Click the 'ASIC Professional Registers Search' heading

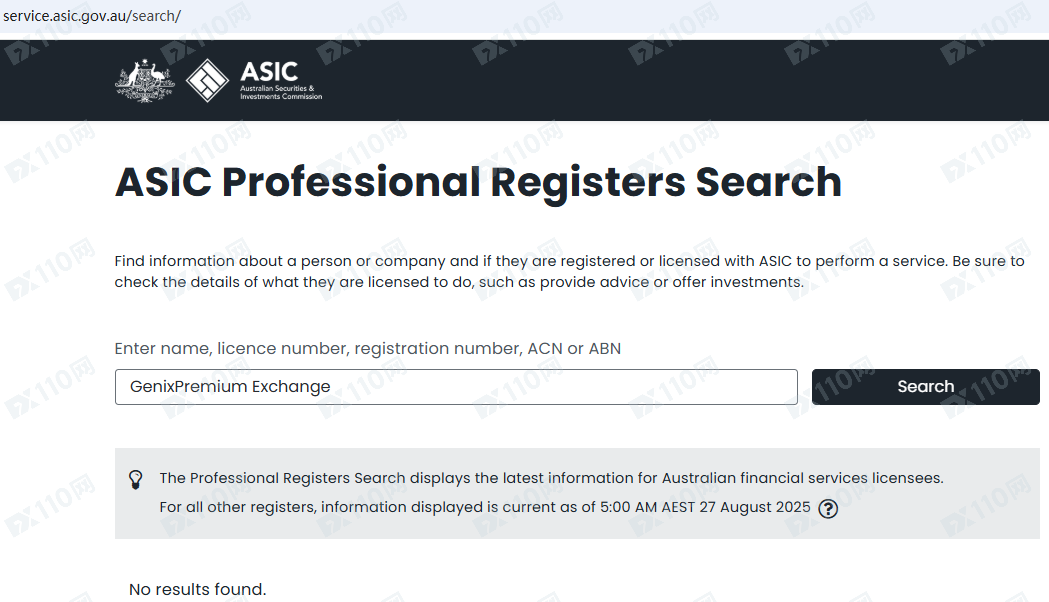point(478,183)
